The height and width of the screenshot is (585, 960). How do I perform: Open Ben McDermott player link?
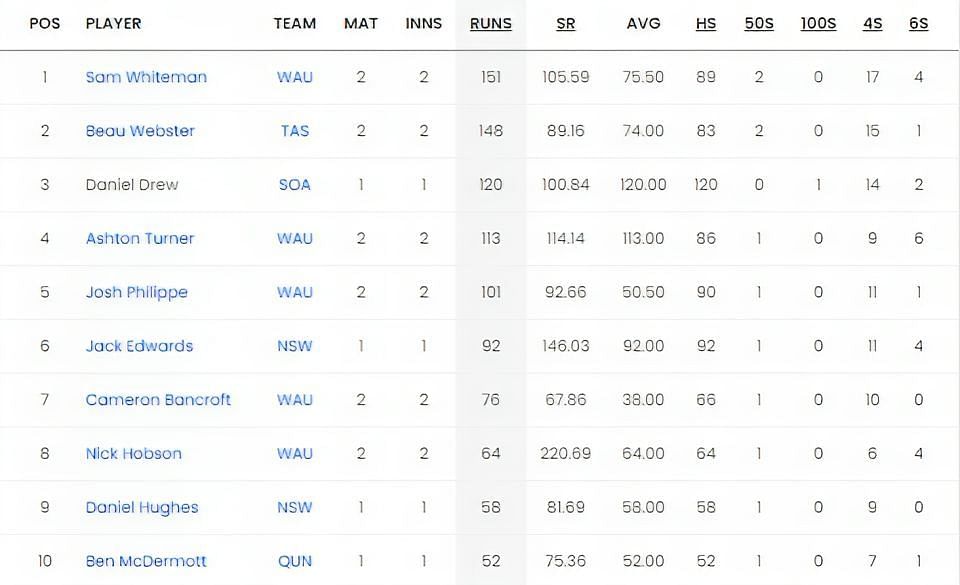click(x=146, y=562)
